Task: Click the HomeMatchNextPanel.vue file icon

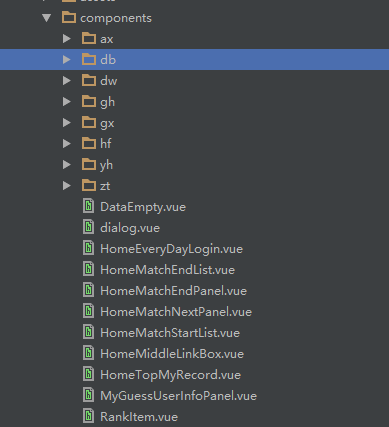Action: [88, 311]
